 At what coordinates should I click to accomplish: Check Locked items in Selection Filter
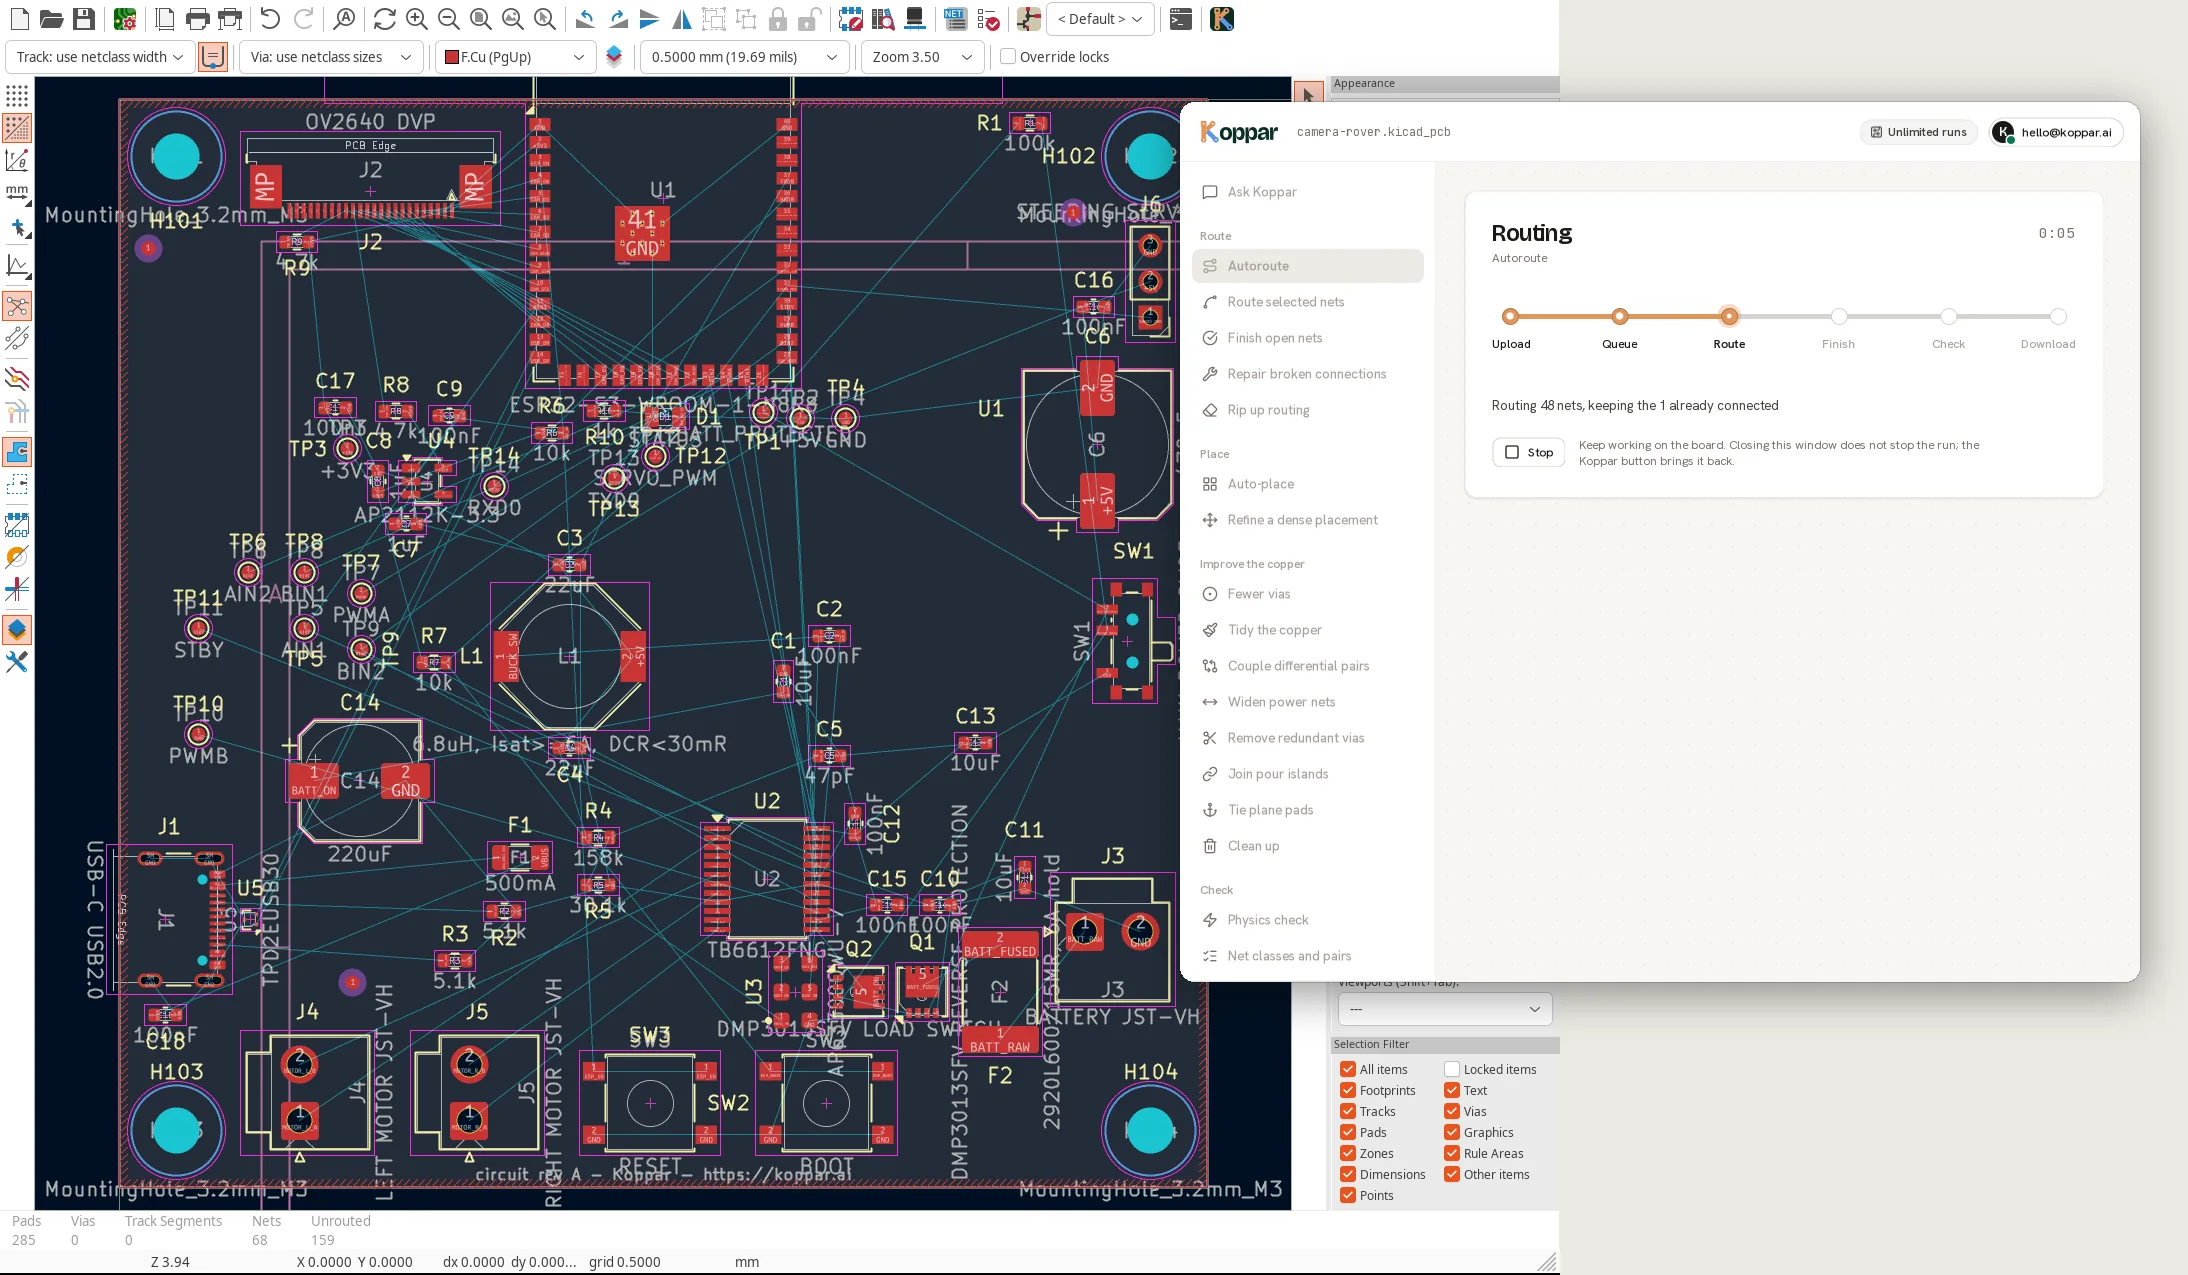click(x=1452, y=1069)
